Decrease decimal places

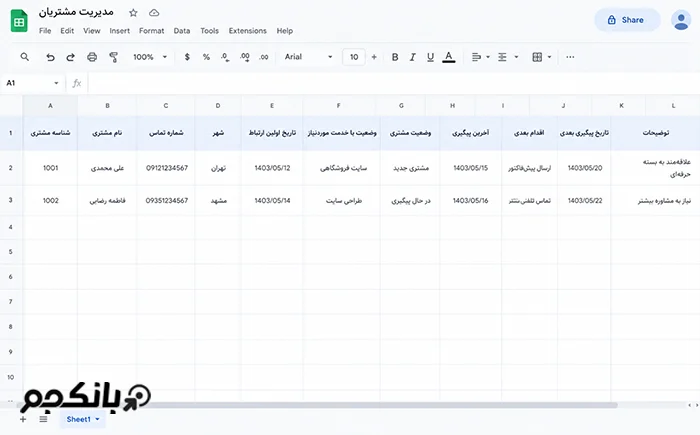(x=225, y=57)
